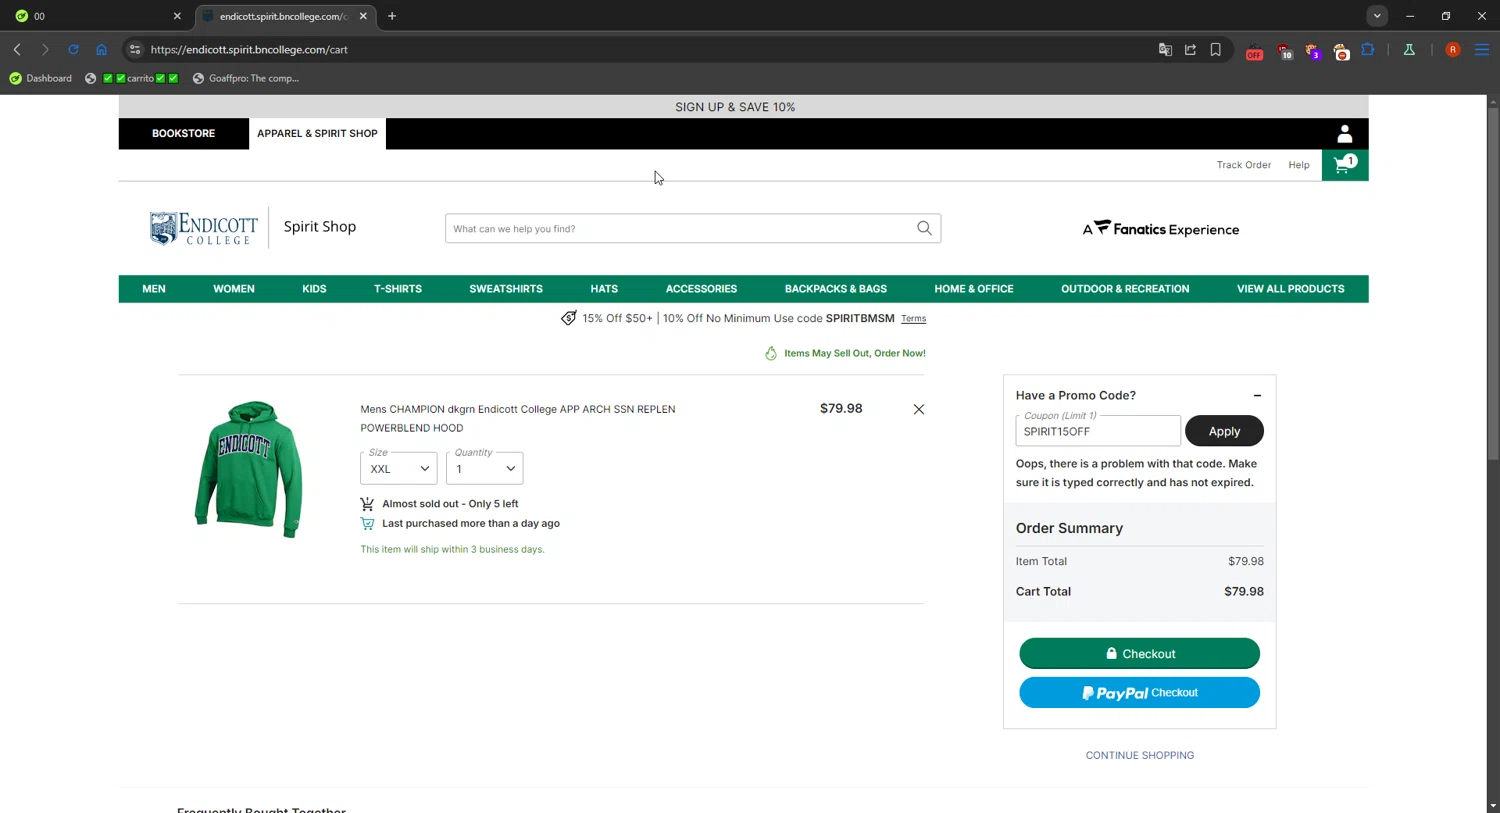Close the endicott.spirit.bncollege.com tab

363,16
